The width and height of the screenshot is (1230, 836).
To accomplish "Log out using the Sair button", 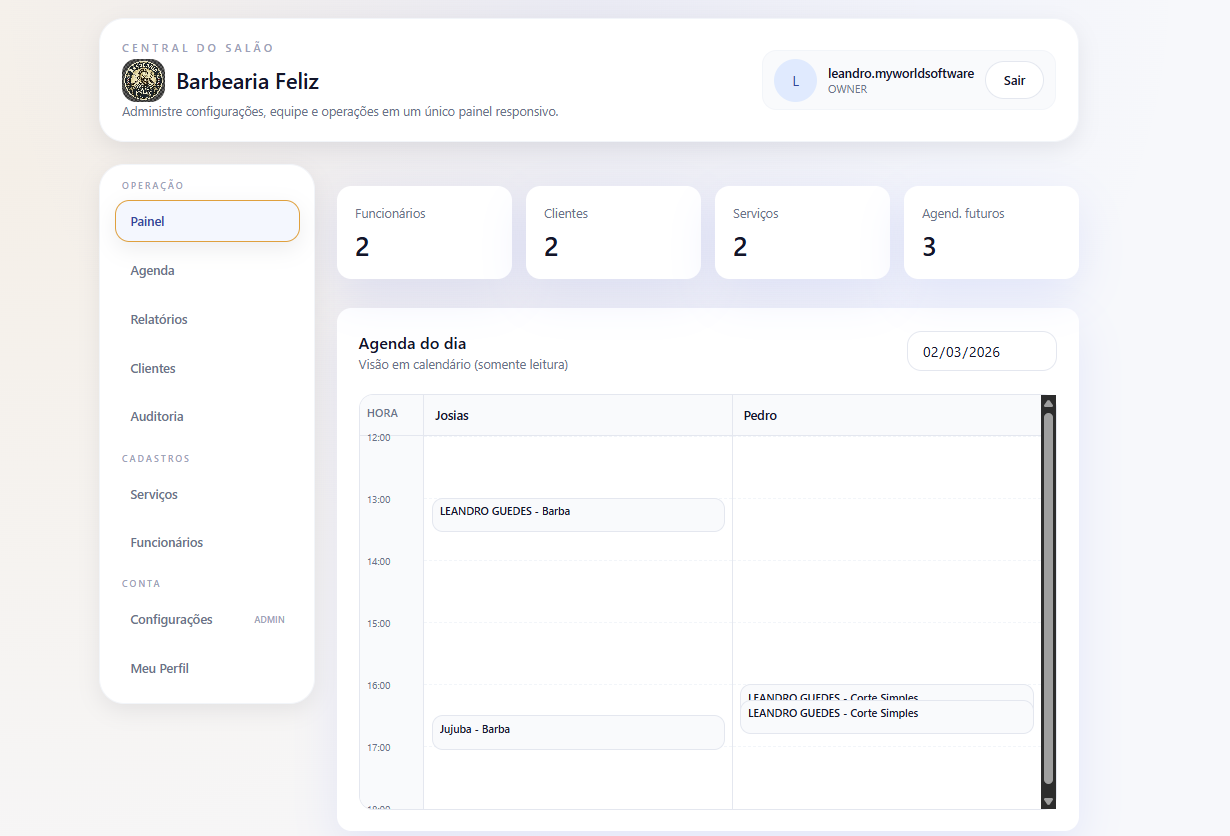I will [x=1014, y=80].
